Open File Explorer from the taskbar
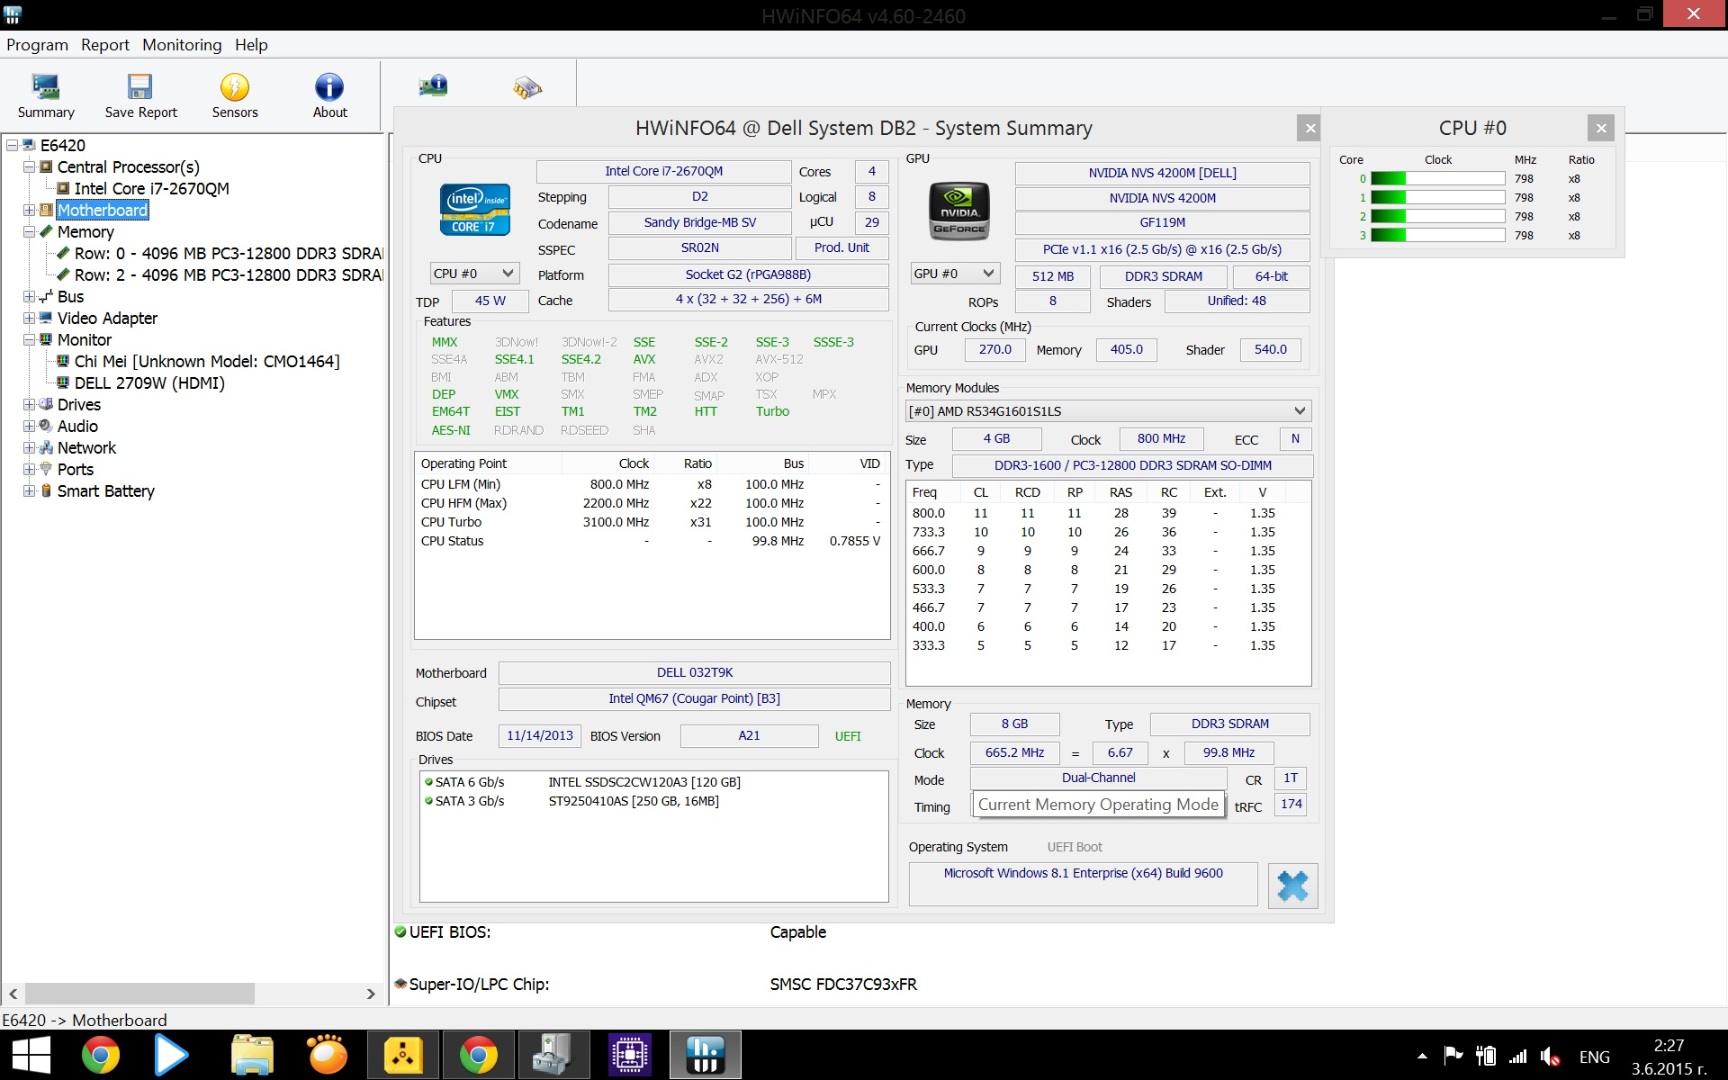The height and width of the screenshot is (1080, 1728). click(x=252, y=1055)
